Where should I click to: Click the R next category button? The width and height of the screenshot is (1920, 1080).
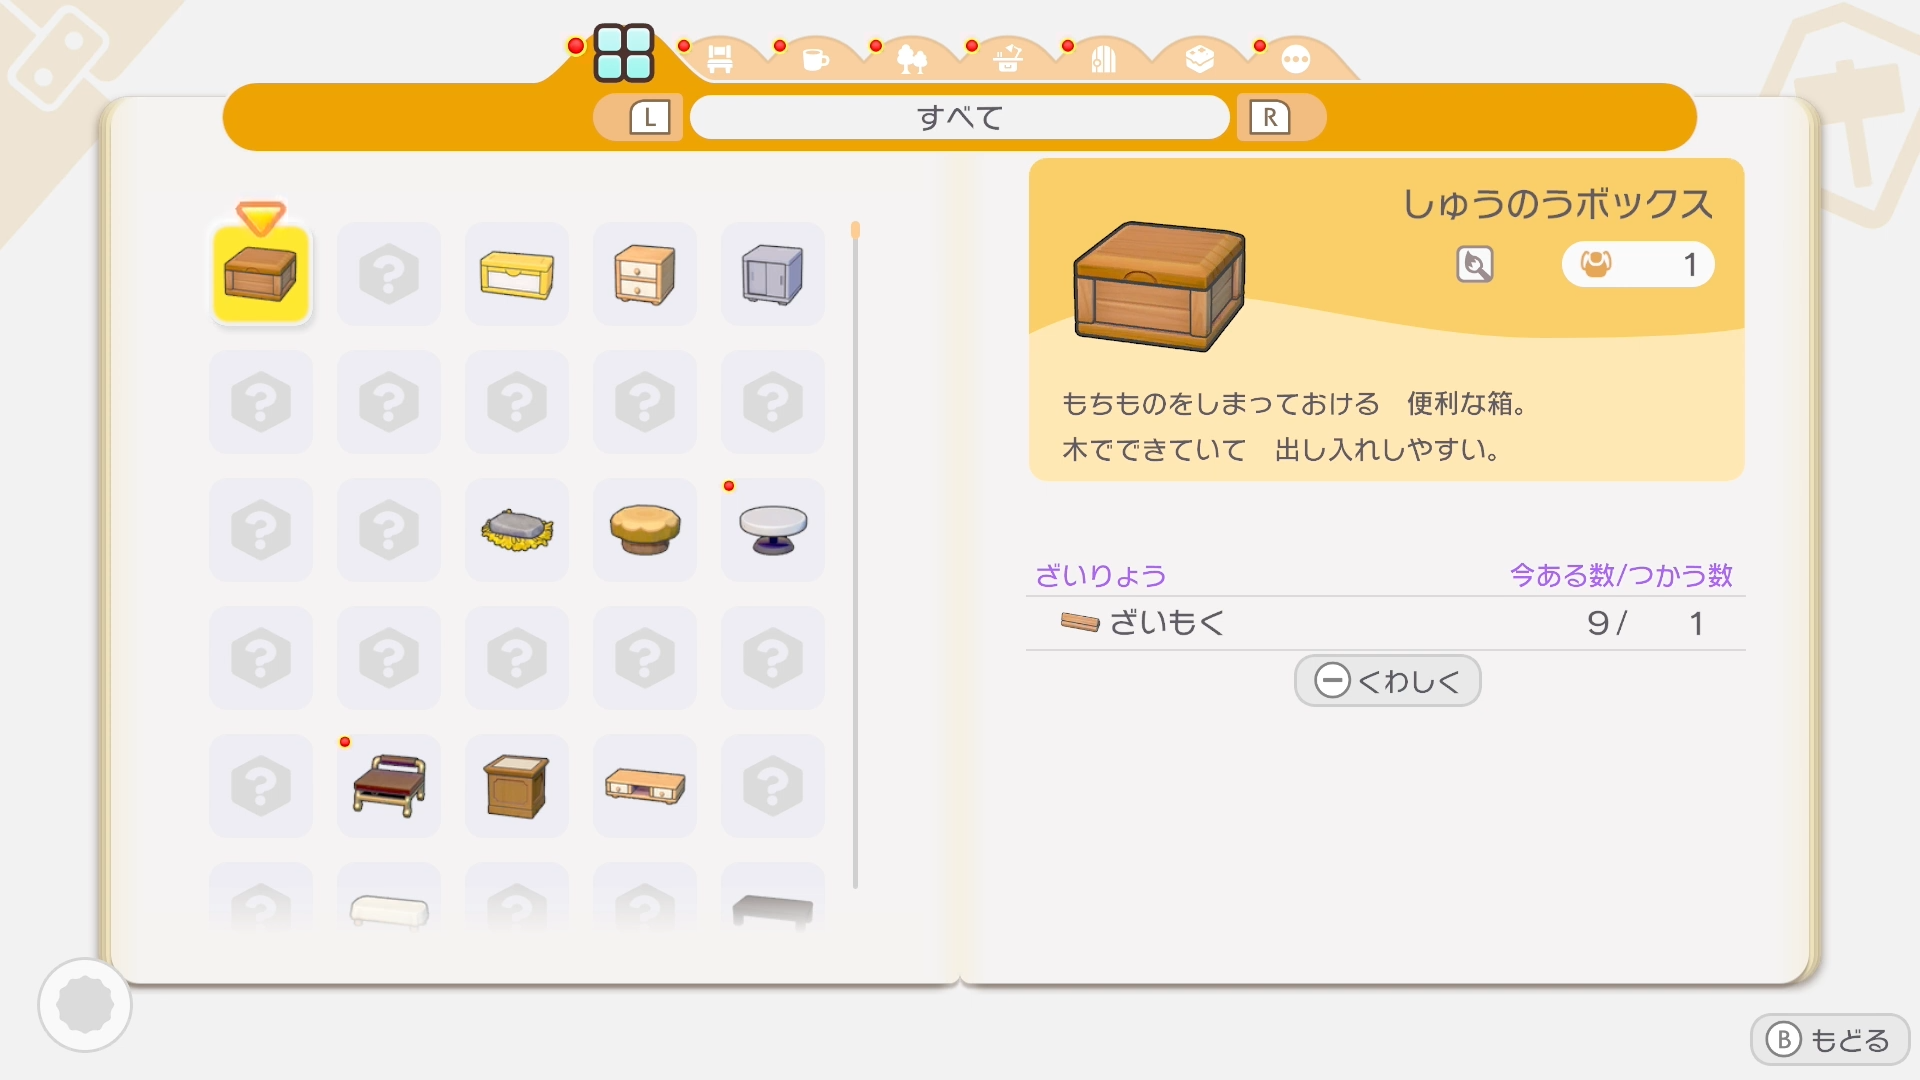pyautogui.click(x=1269, y=118)
